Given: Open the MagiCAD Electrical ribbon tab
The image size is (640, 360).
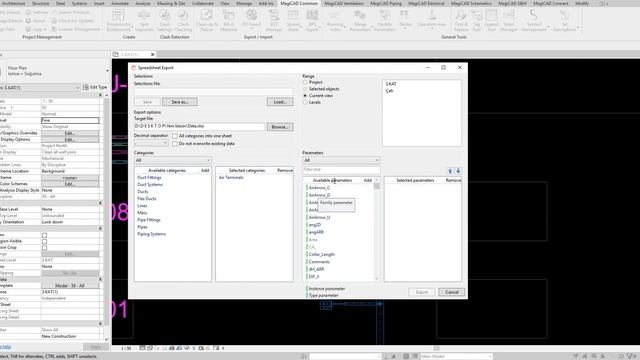Looking at the screenshot, I should (x=426, y=3).
